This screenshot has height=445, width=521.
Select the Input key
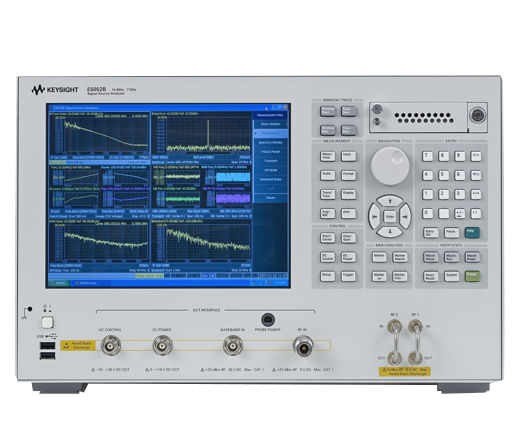pos(349,156)
